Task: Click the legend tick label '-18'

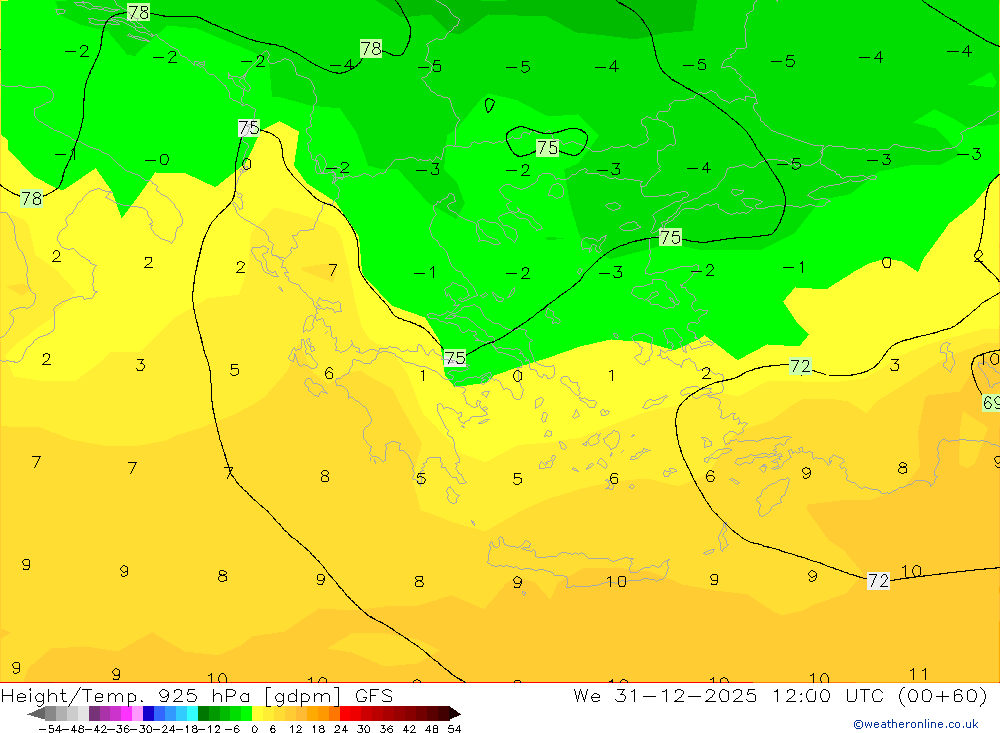Action: pos(189,729)
